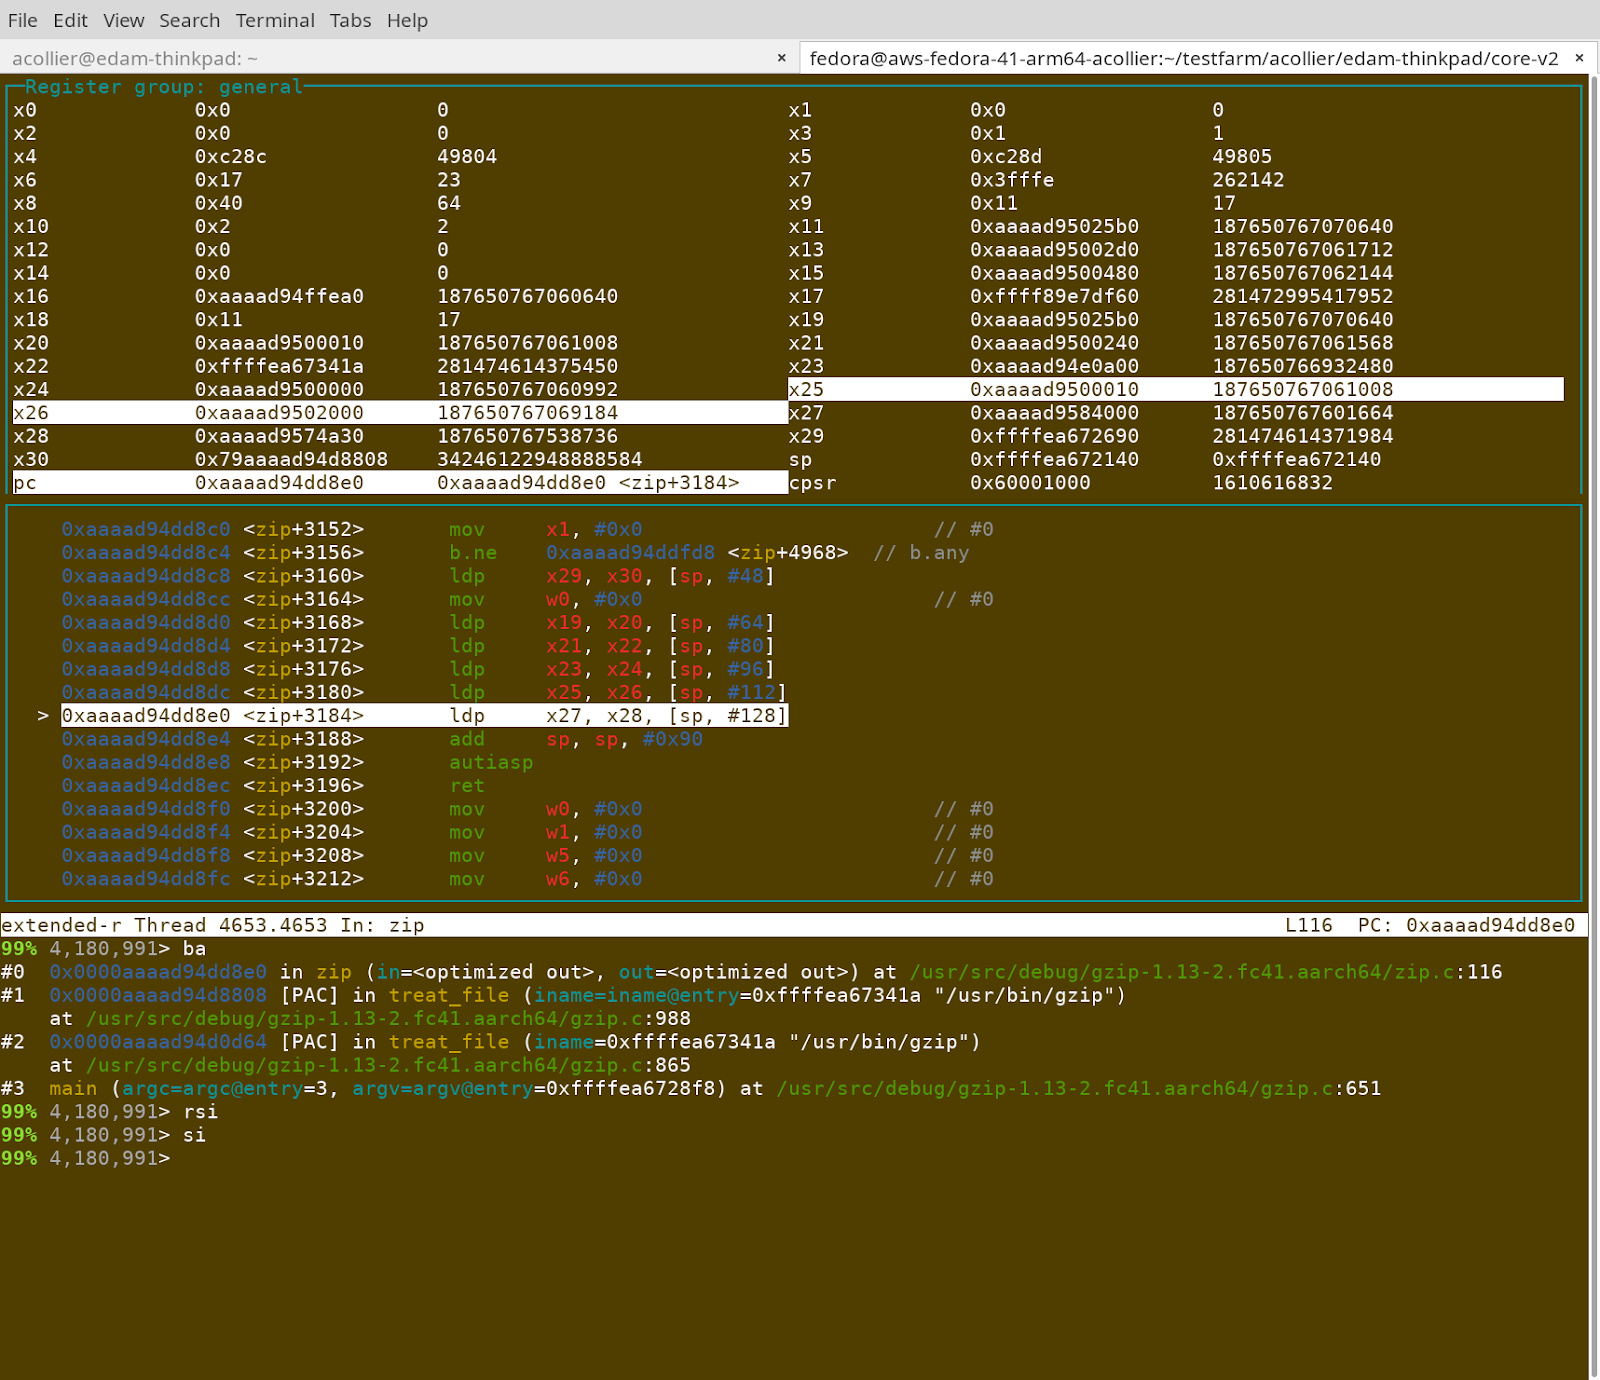Open the View menu

(123, 20)
